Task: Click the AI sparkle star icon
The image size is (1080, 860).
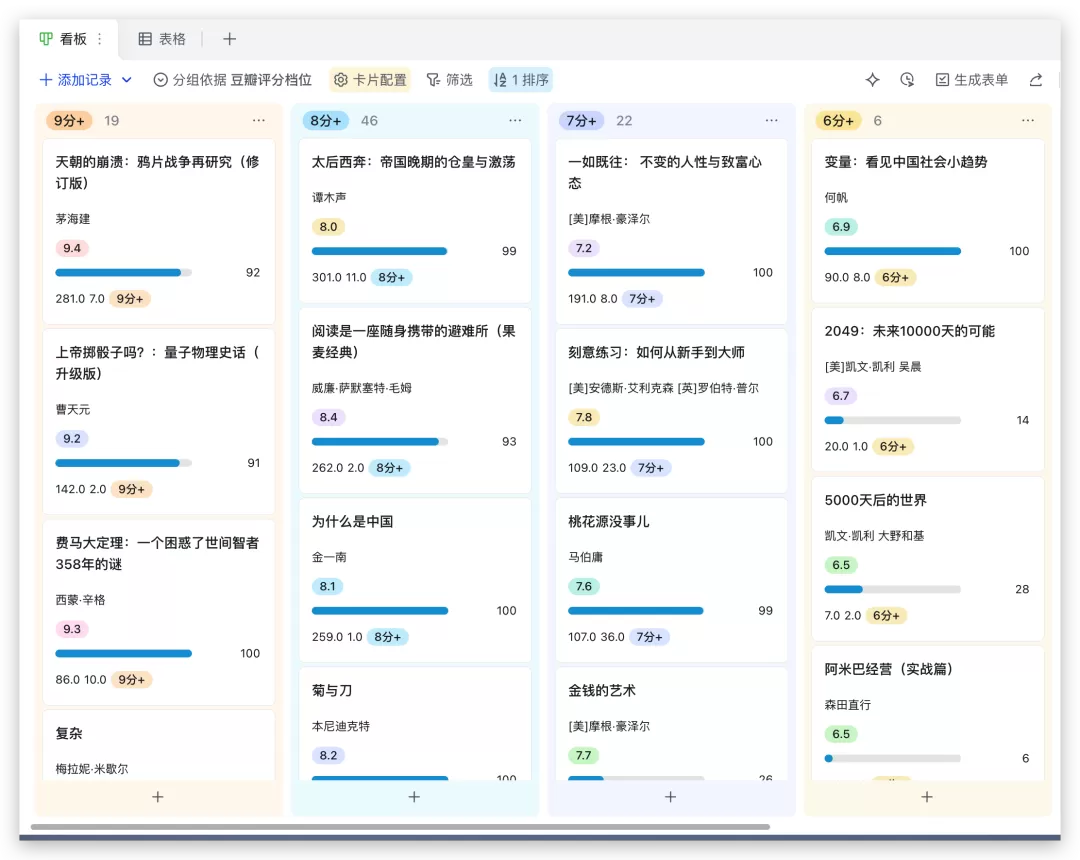Action: [872, 80]
